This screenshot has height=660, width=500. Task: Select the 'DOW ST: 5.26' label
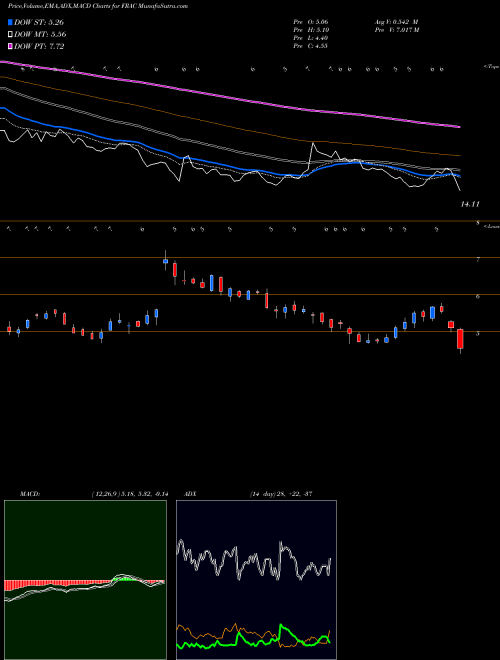[39, 22]
